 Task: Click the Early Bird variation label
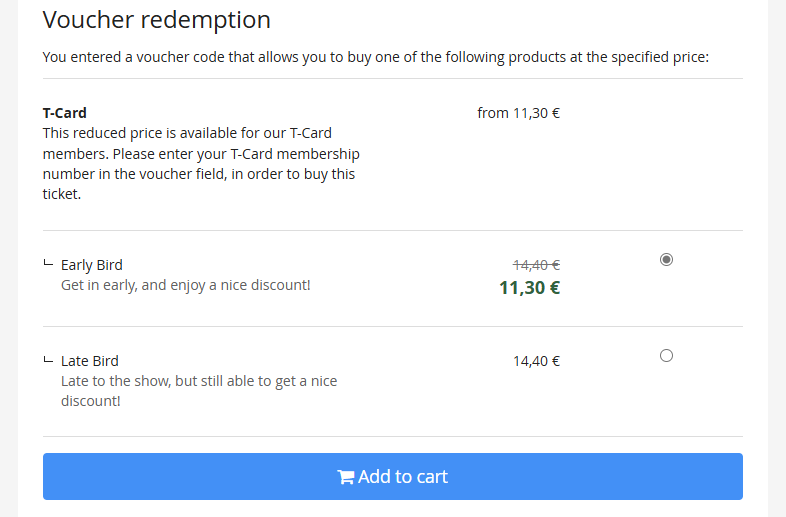[x=92, y=265]
